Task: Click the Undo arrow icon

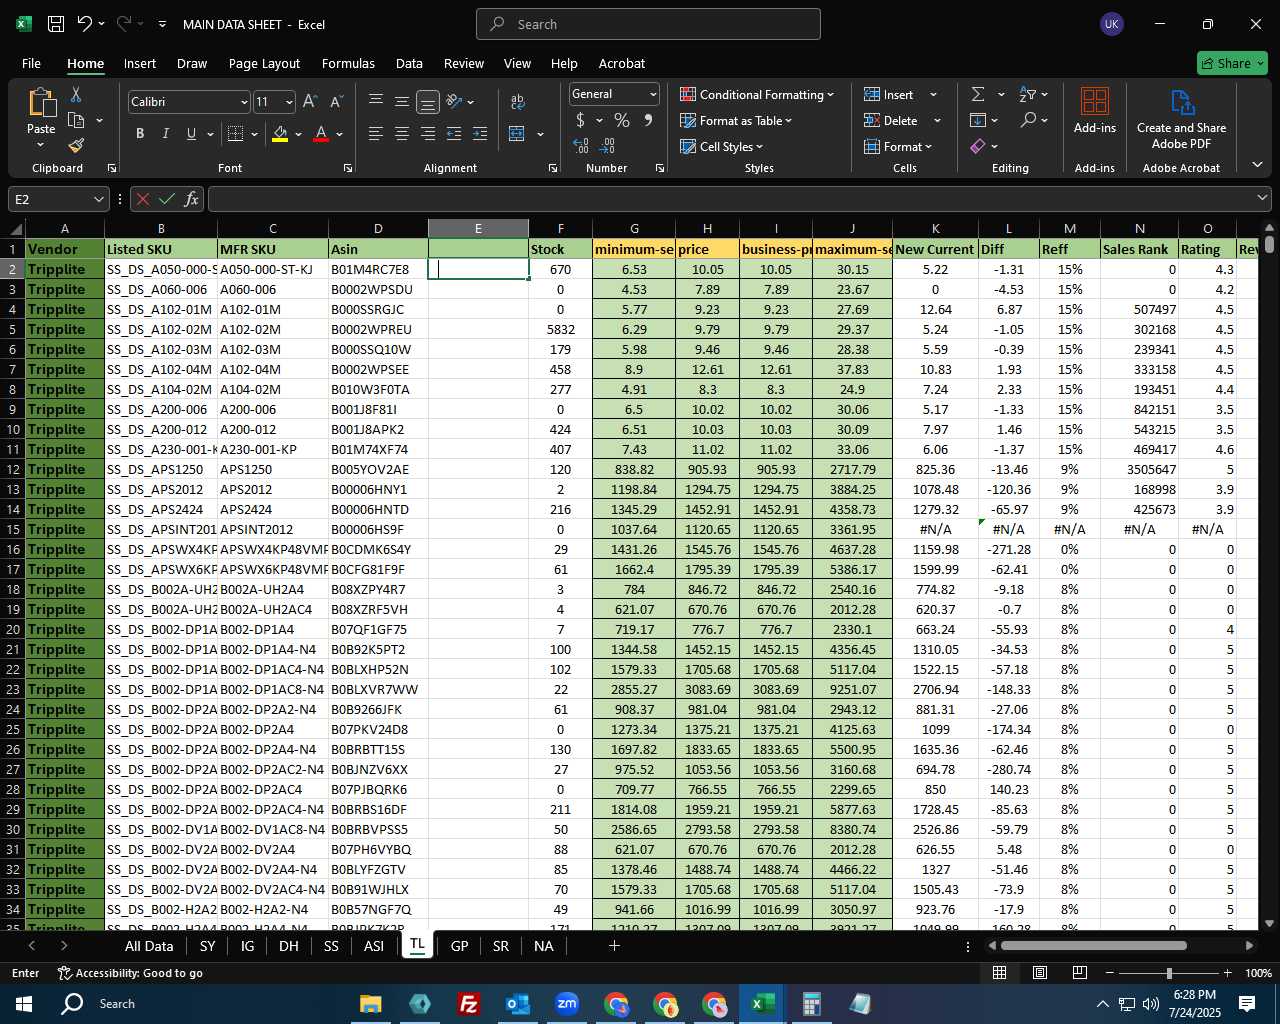Action: coord(85,24)
